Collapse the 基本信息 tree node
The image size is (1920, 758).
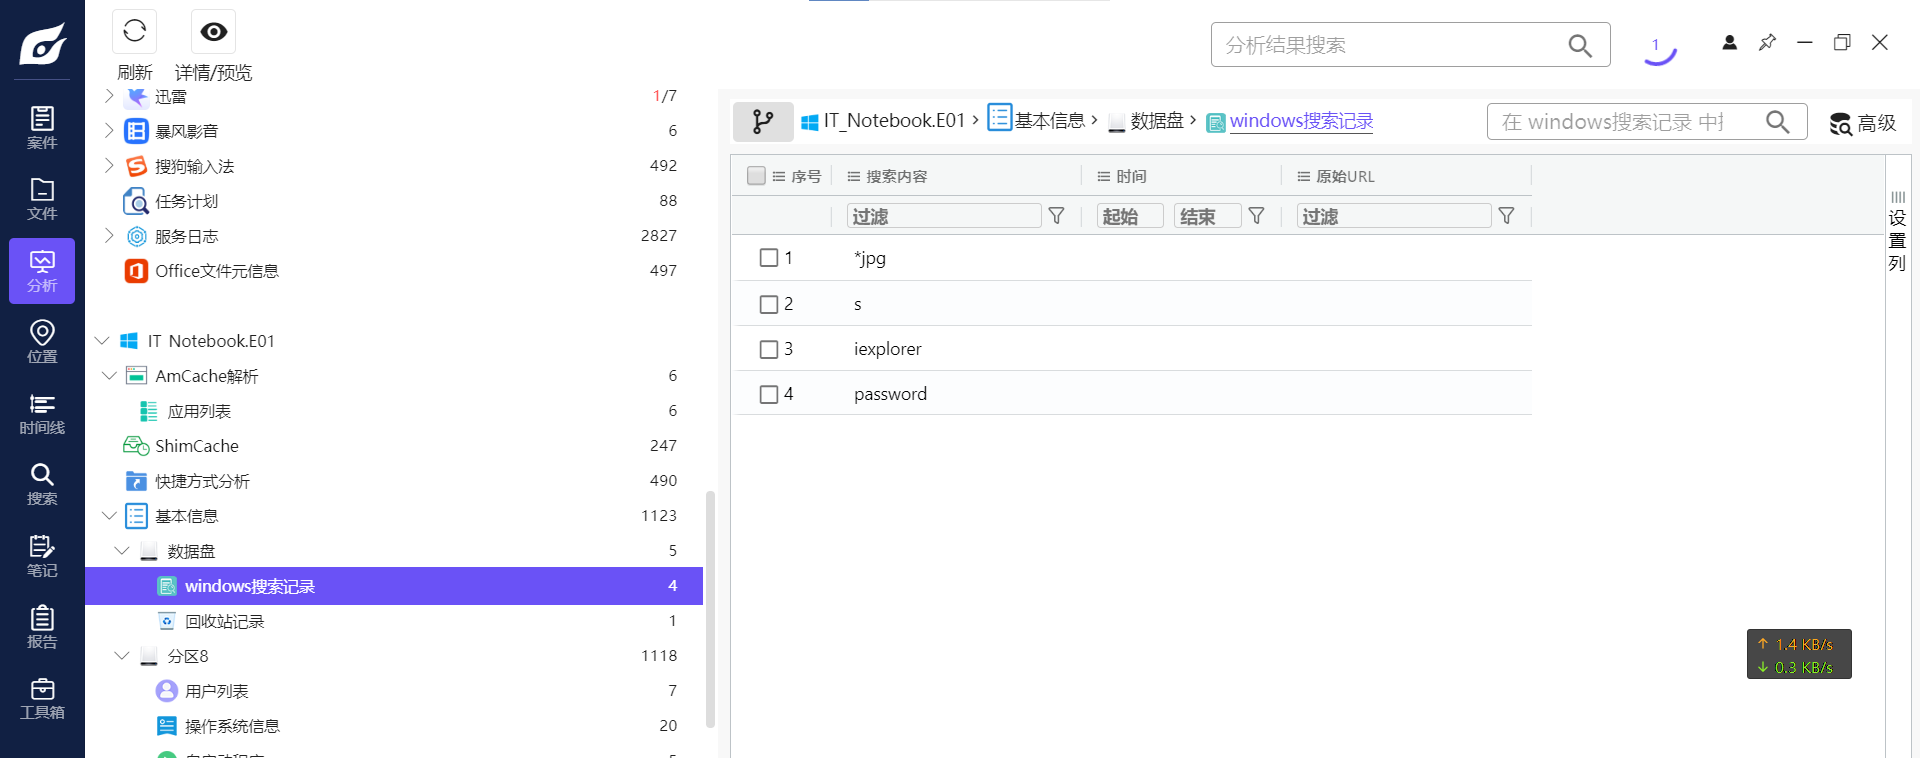(x=109, y=516)
